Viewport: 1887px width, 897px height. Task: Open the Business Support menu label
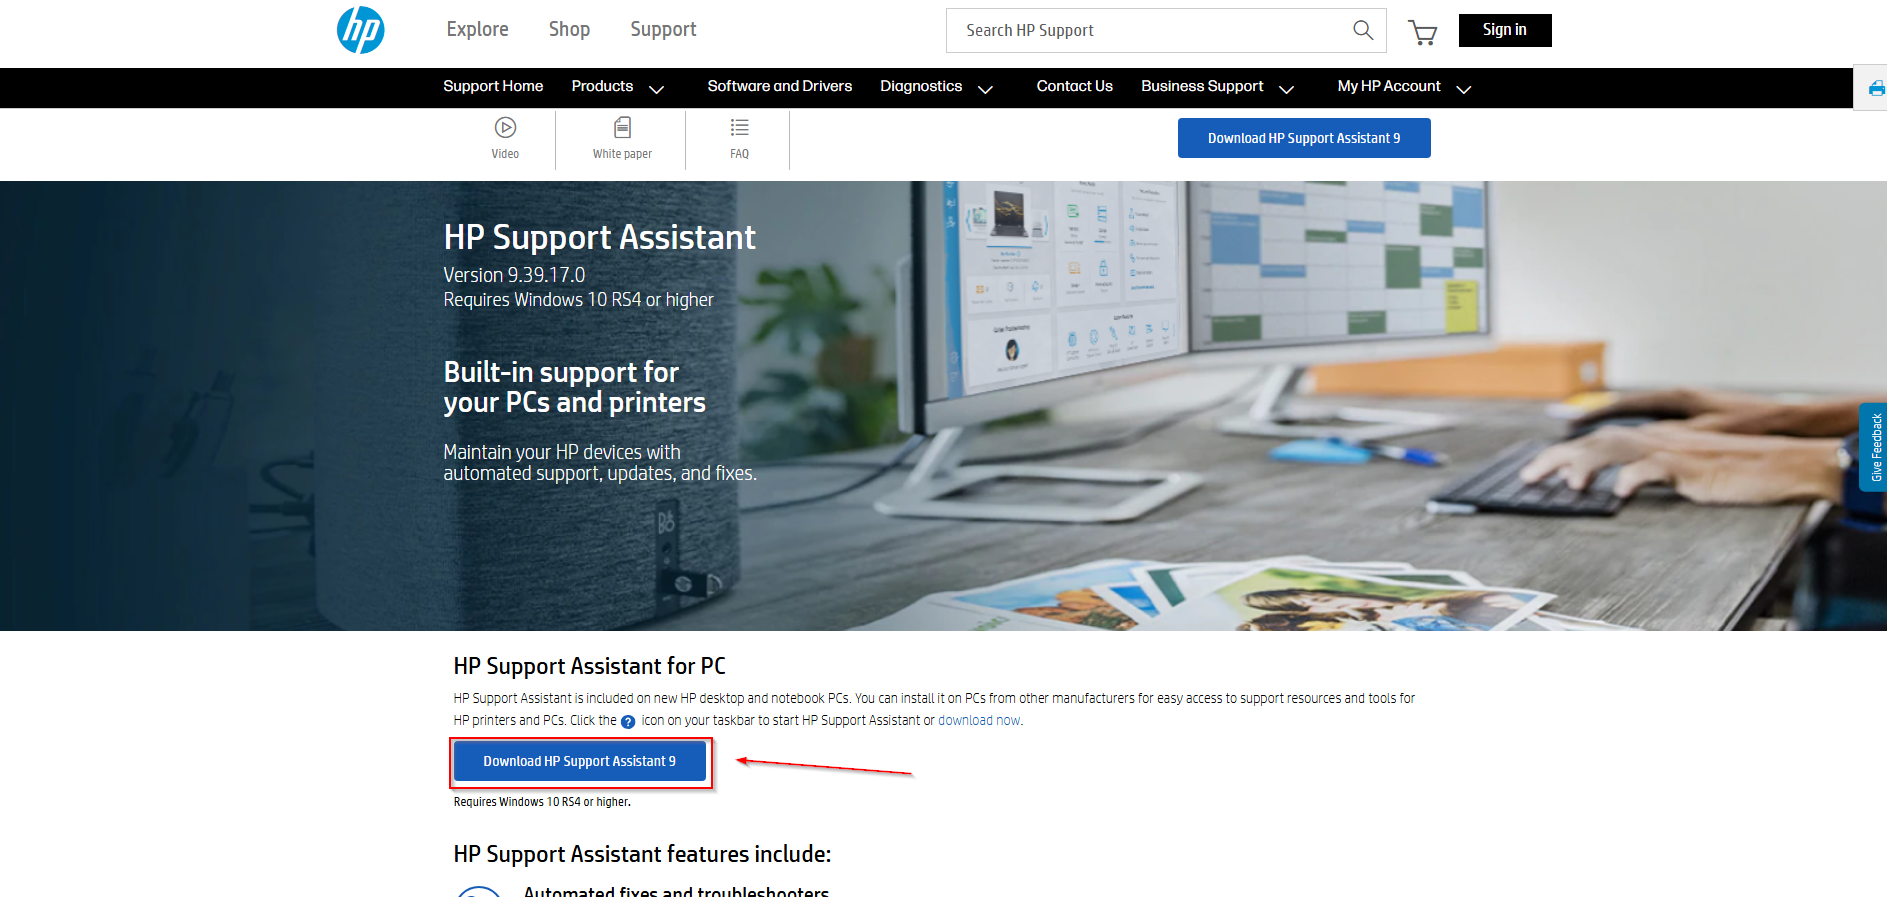pyautogui.click(x=1202, y=86)
